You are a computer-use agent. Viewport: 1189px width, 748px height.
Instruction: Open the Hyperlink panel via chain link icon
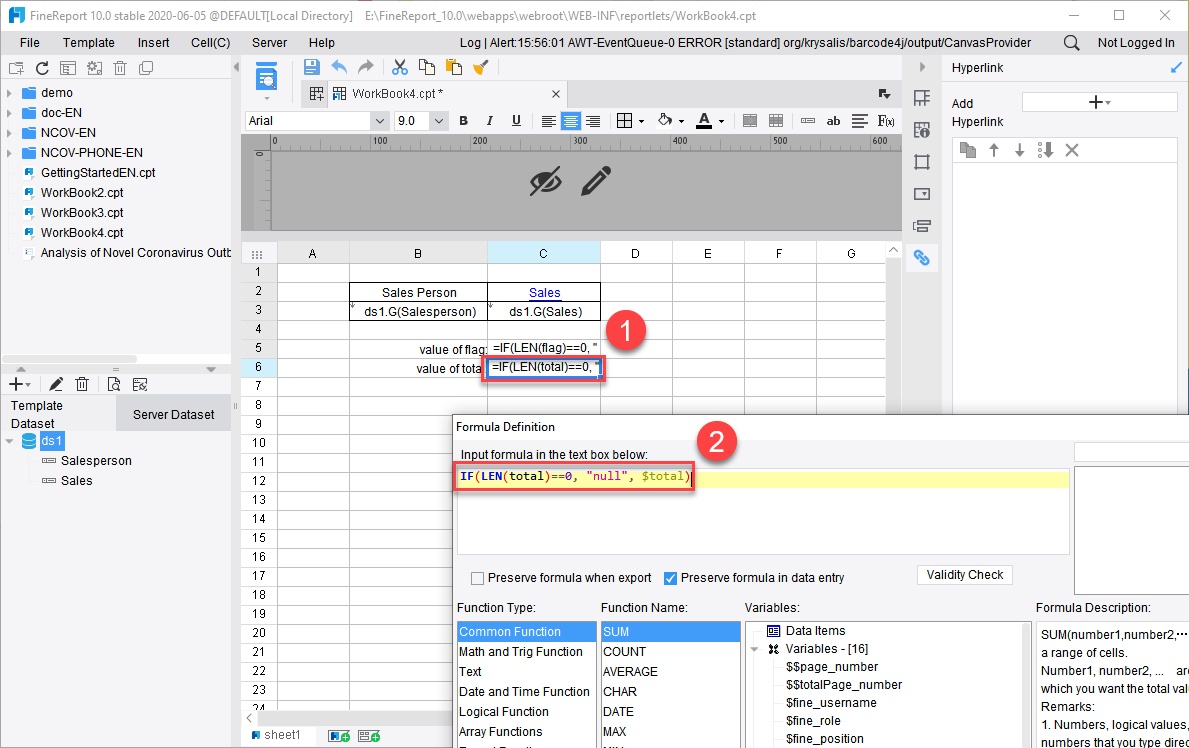pyautogui.click(x=921, y=257)
